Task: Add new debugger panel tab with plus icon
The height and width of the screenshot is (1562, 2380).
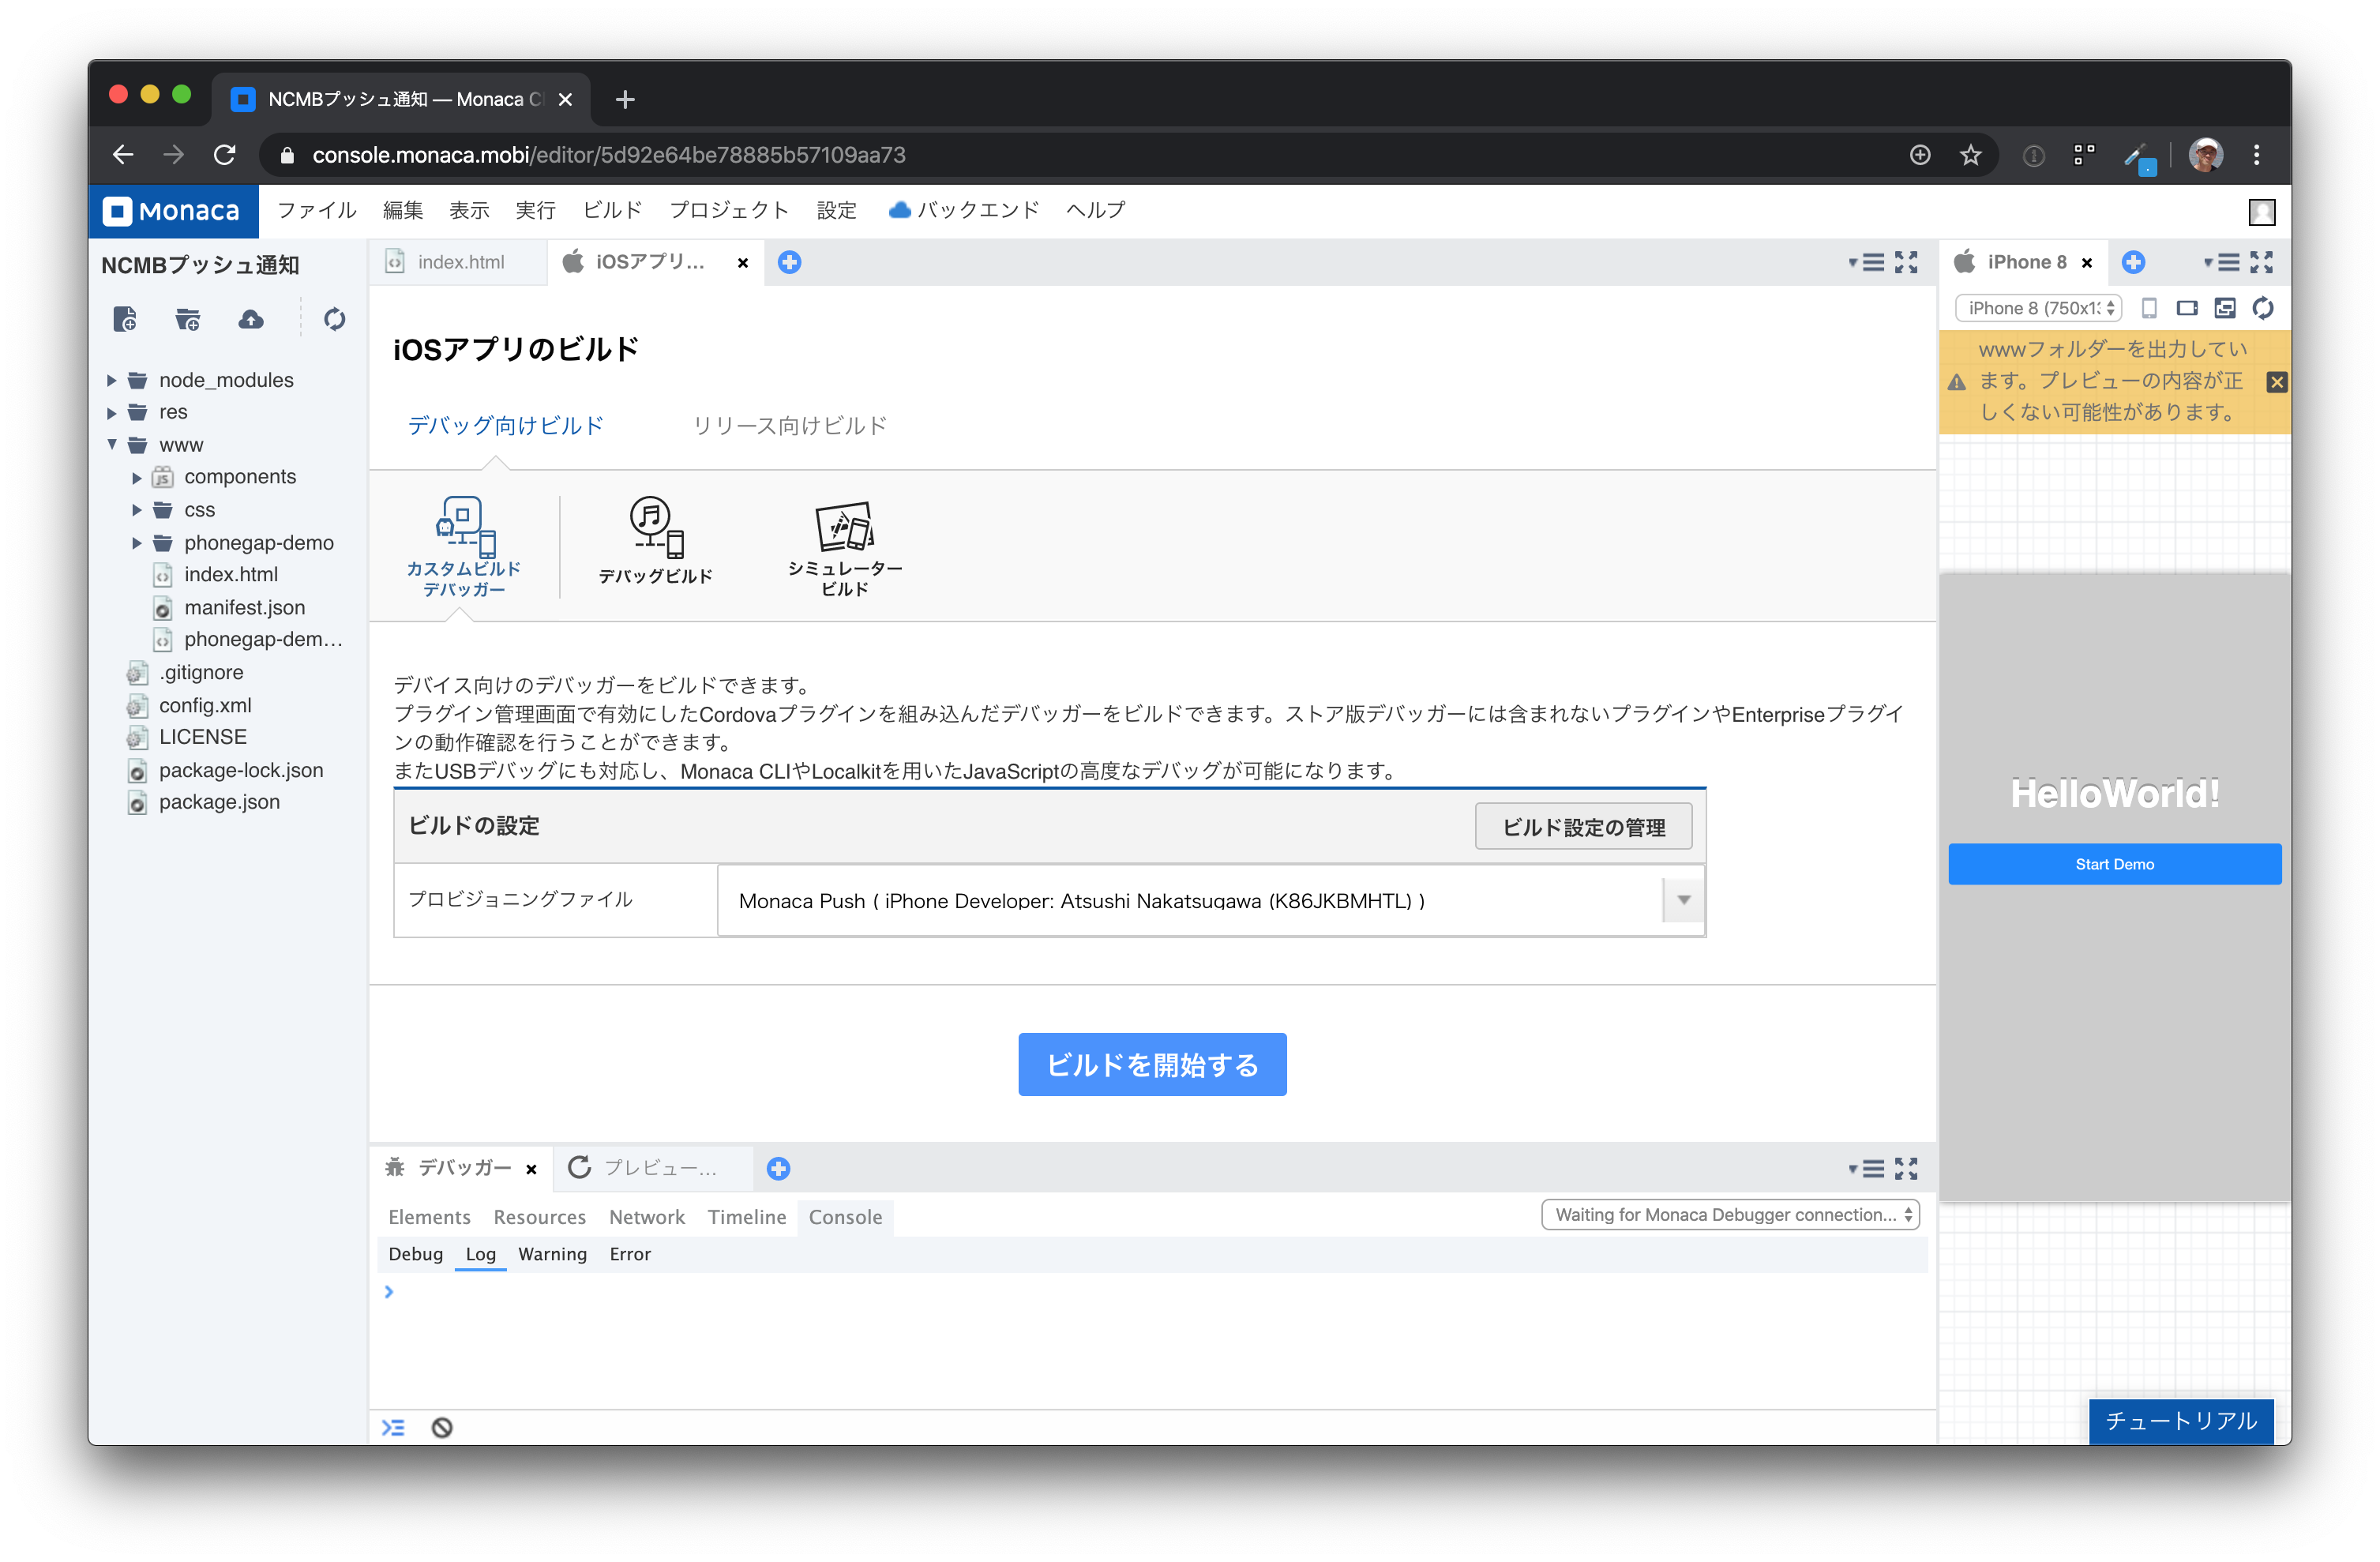Action: pos(778,1168)
